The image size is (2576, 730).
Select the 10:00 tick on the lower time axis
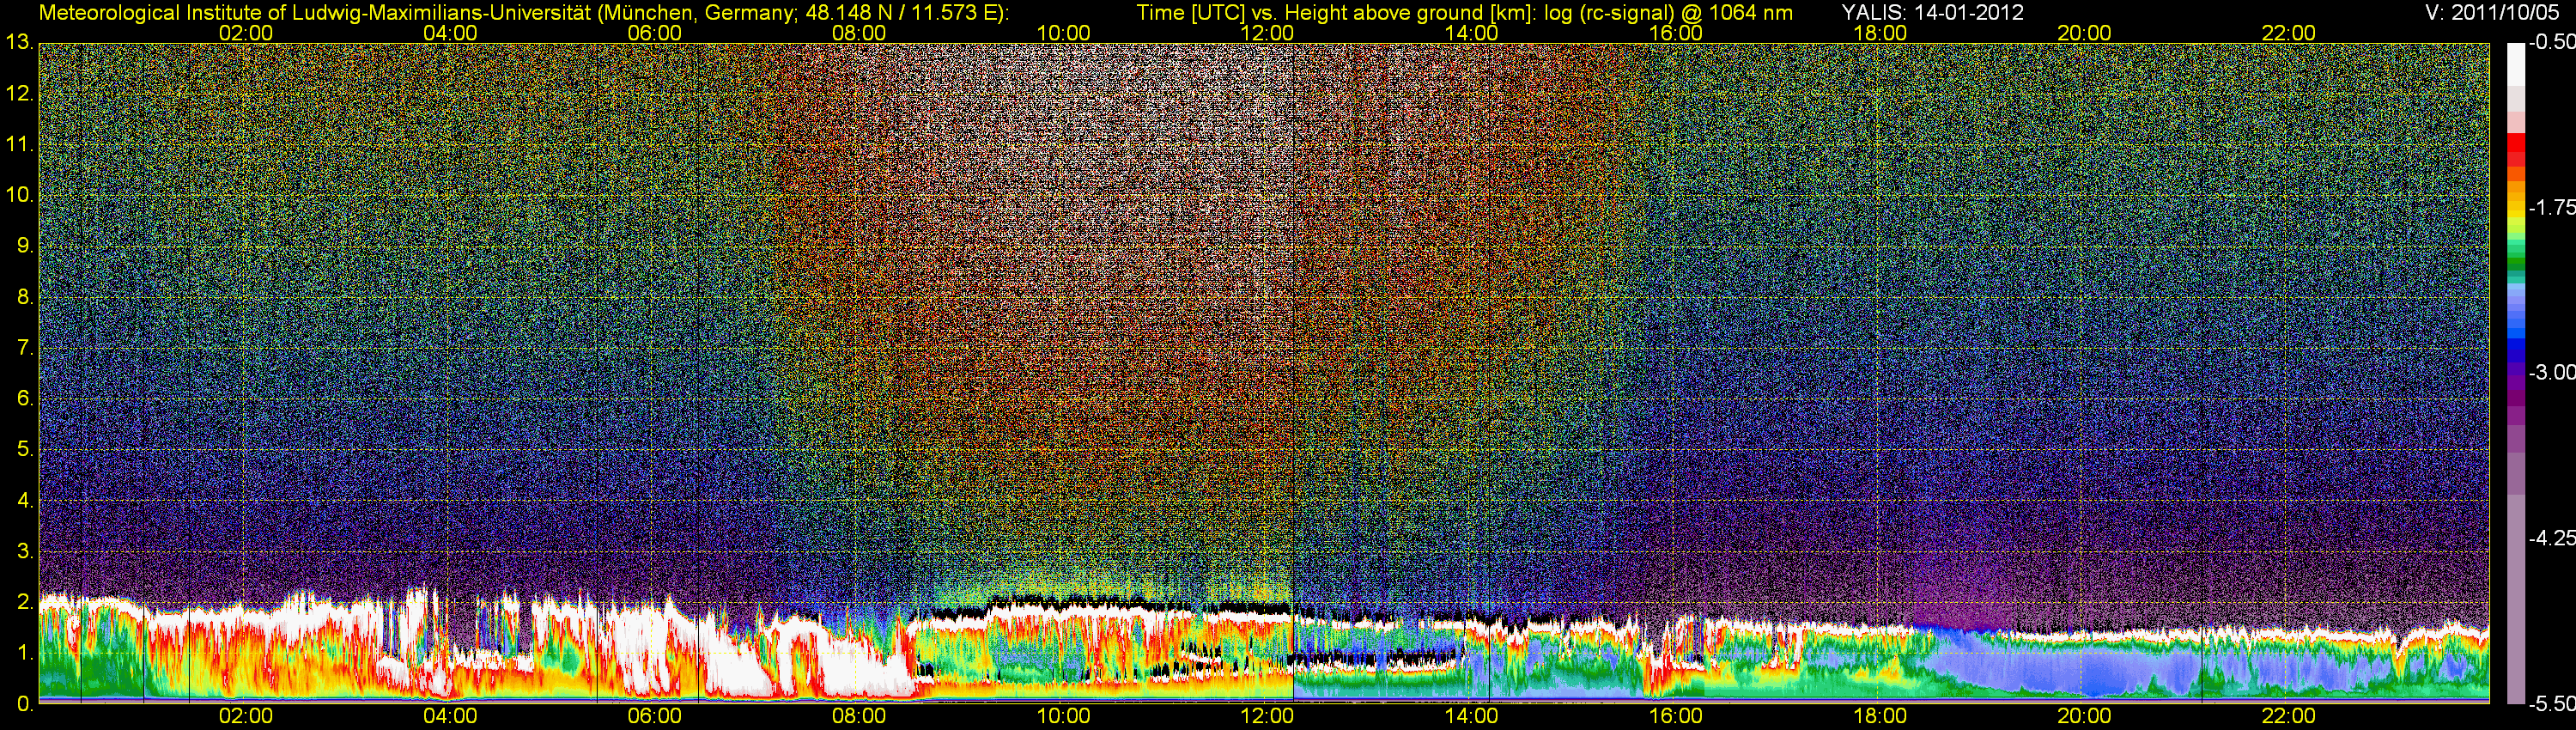1063,716
